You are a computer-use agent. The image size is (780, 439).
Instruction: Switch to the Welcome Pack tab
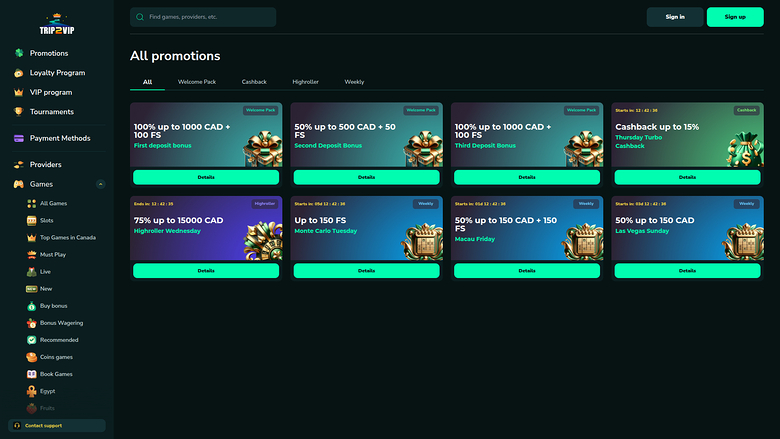(x=197, y=82)
